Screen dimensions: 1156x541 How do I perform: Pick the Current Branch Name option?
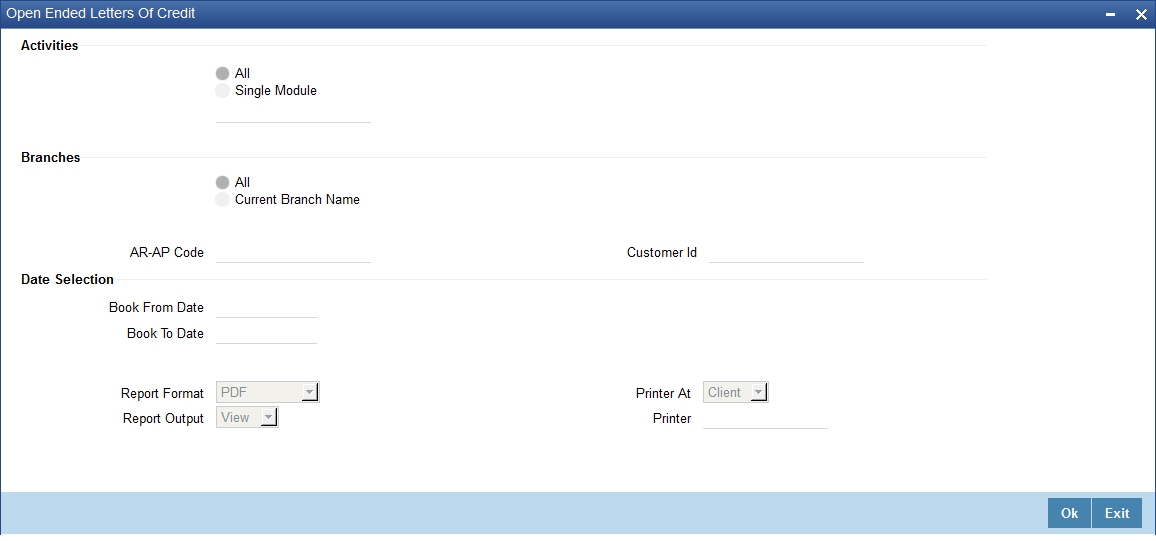222,200
